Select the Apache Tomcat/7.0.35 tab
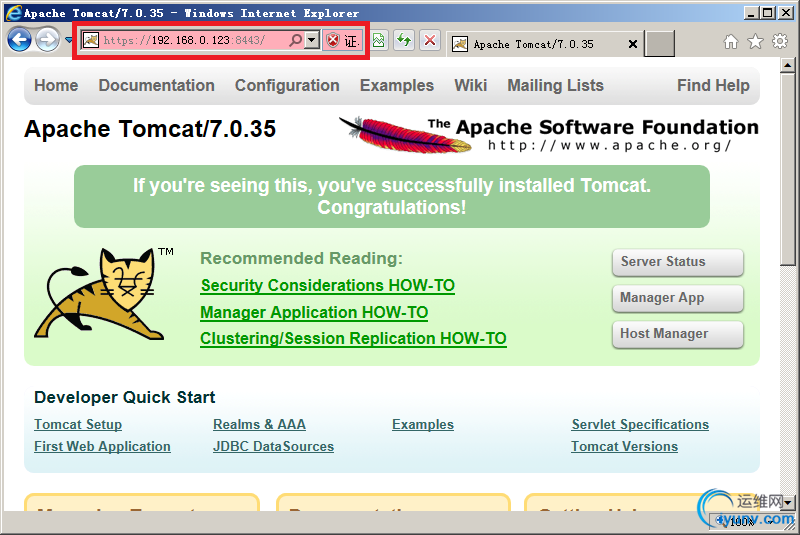Viewport: 800px width, 535px height. (x=544, y=44)
